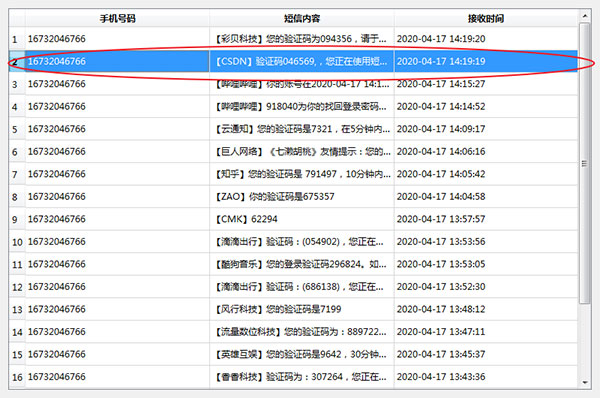Select the 哔哩哔哩 918040 password message
The width and height of the screenshot is (600, 398).
click(302, 106)
